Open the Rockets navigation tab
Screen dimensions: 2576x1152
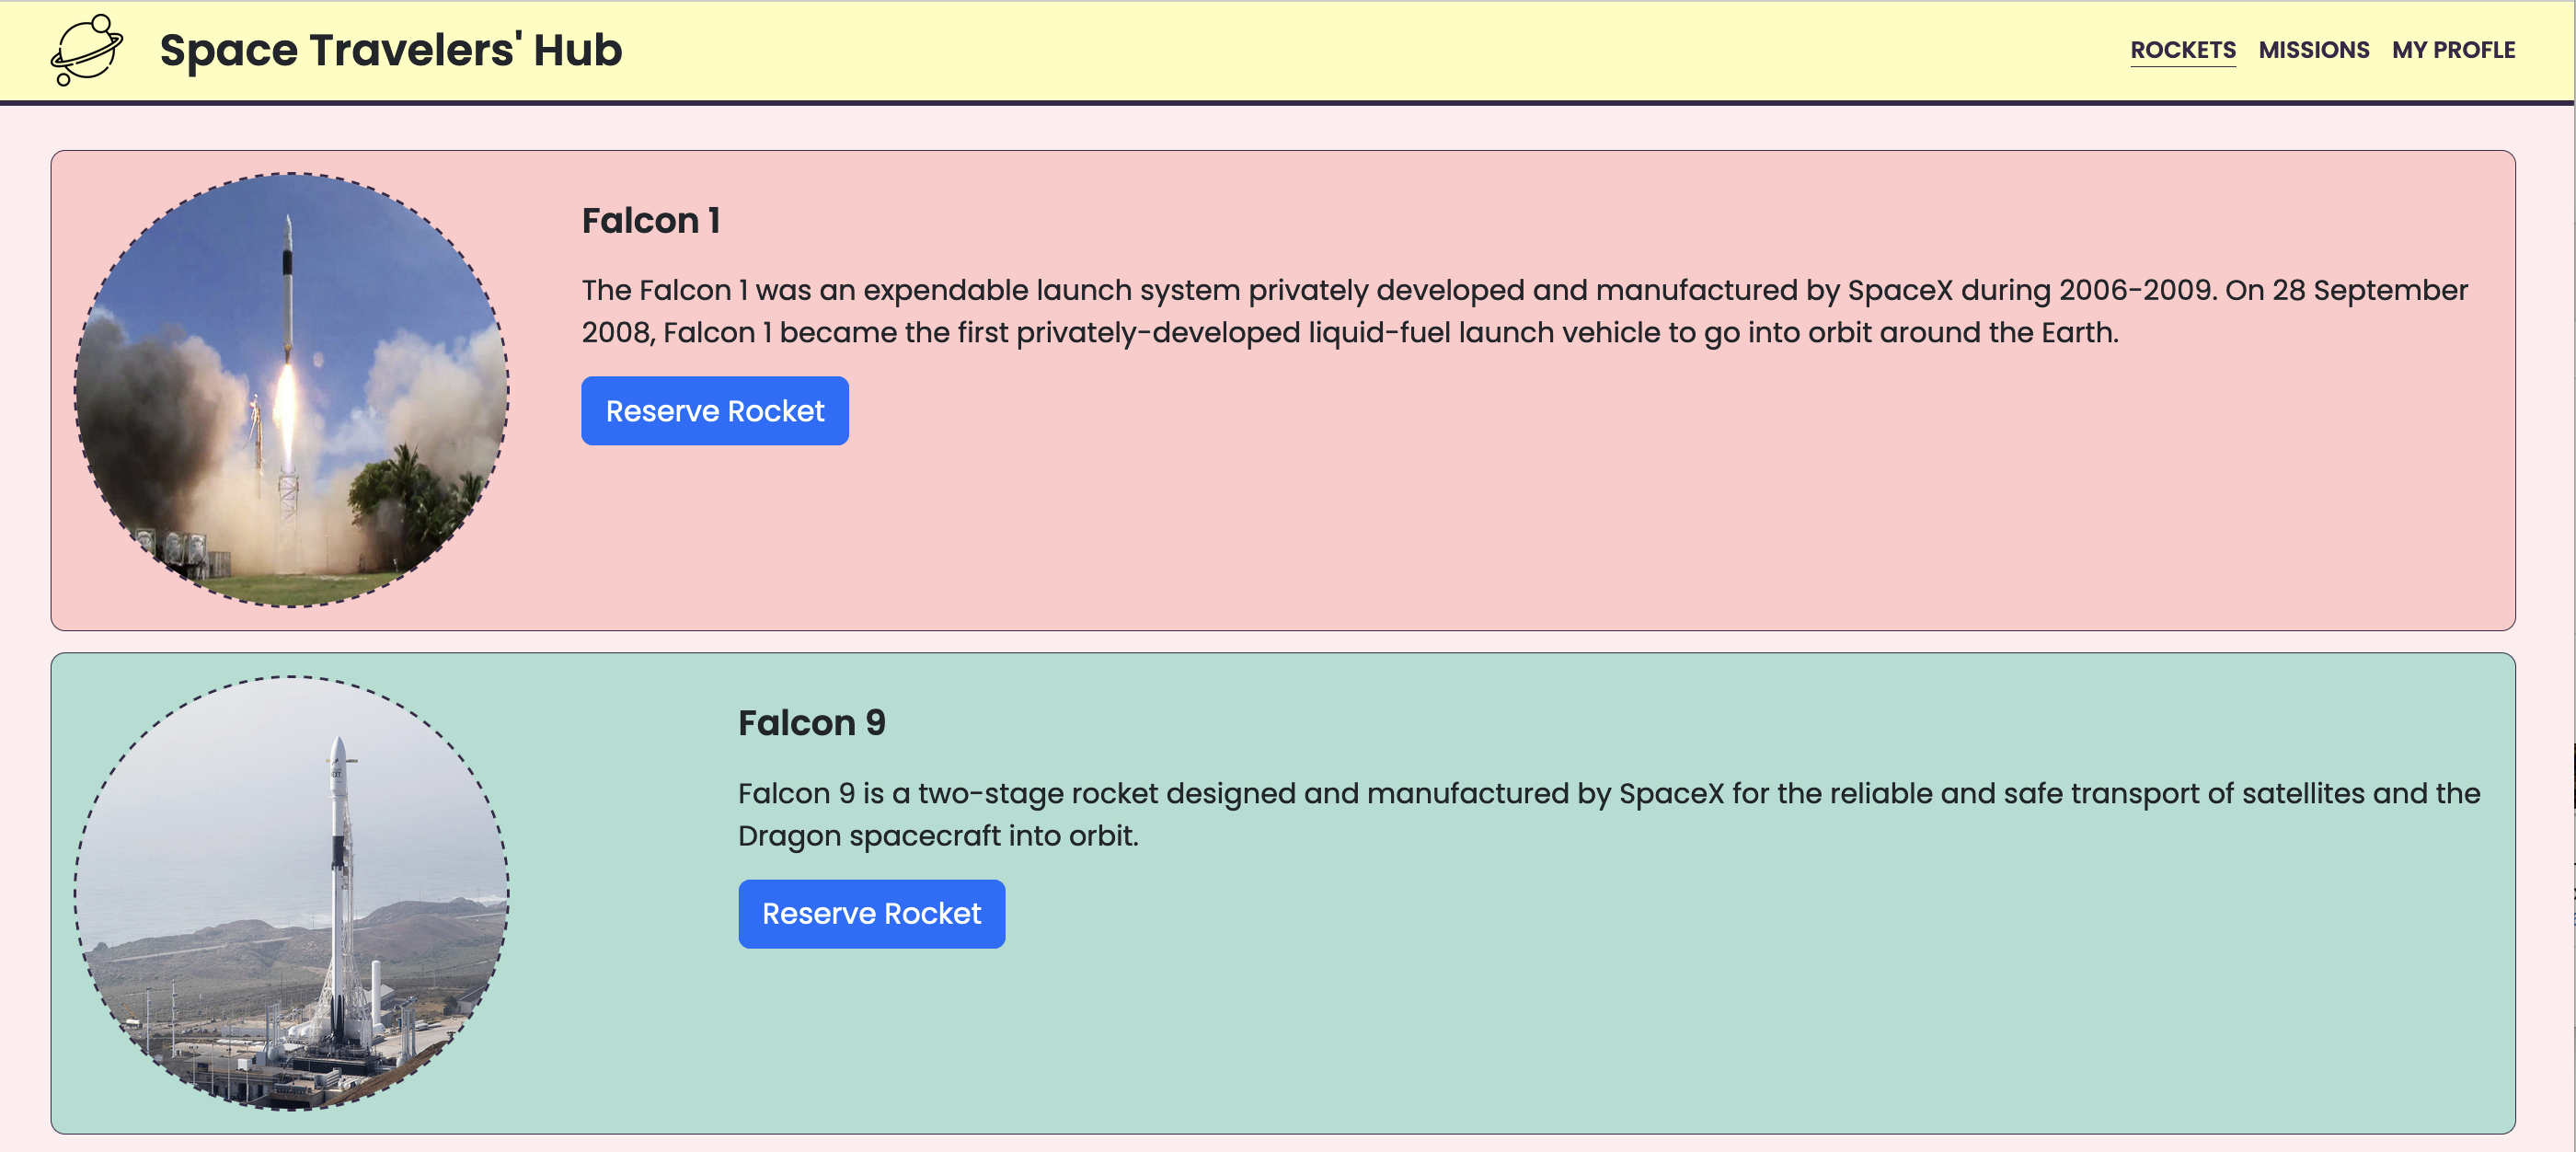click(2182, 50)
